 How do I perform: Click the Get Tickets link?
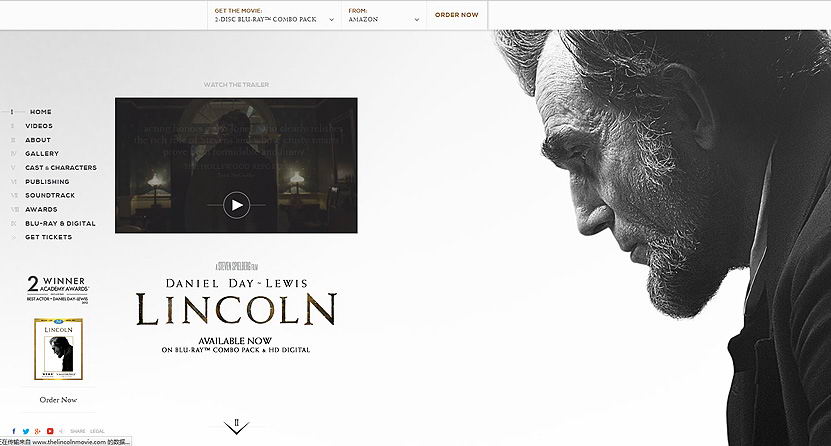48,237
